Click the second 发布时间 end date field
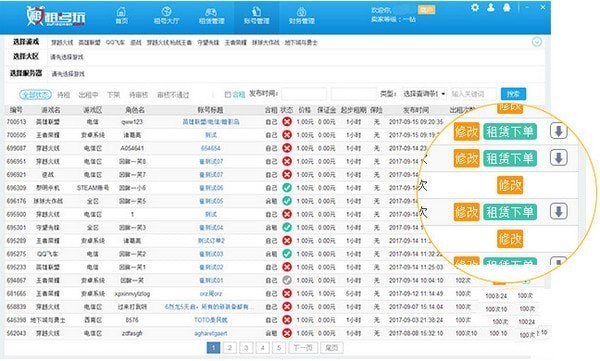Screen dimensions: 600x361 pyautogui.click(x=354, y=94)
